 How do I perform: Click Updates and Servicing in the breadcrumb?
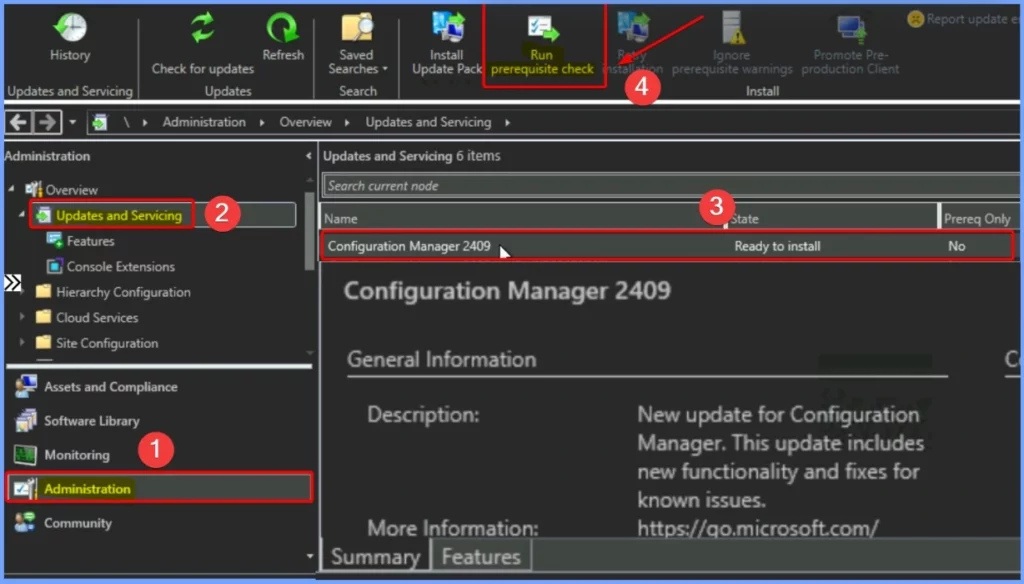pos(428,122)
